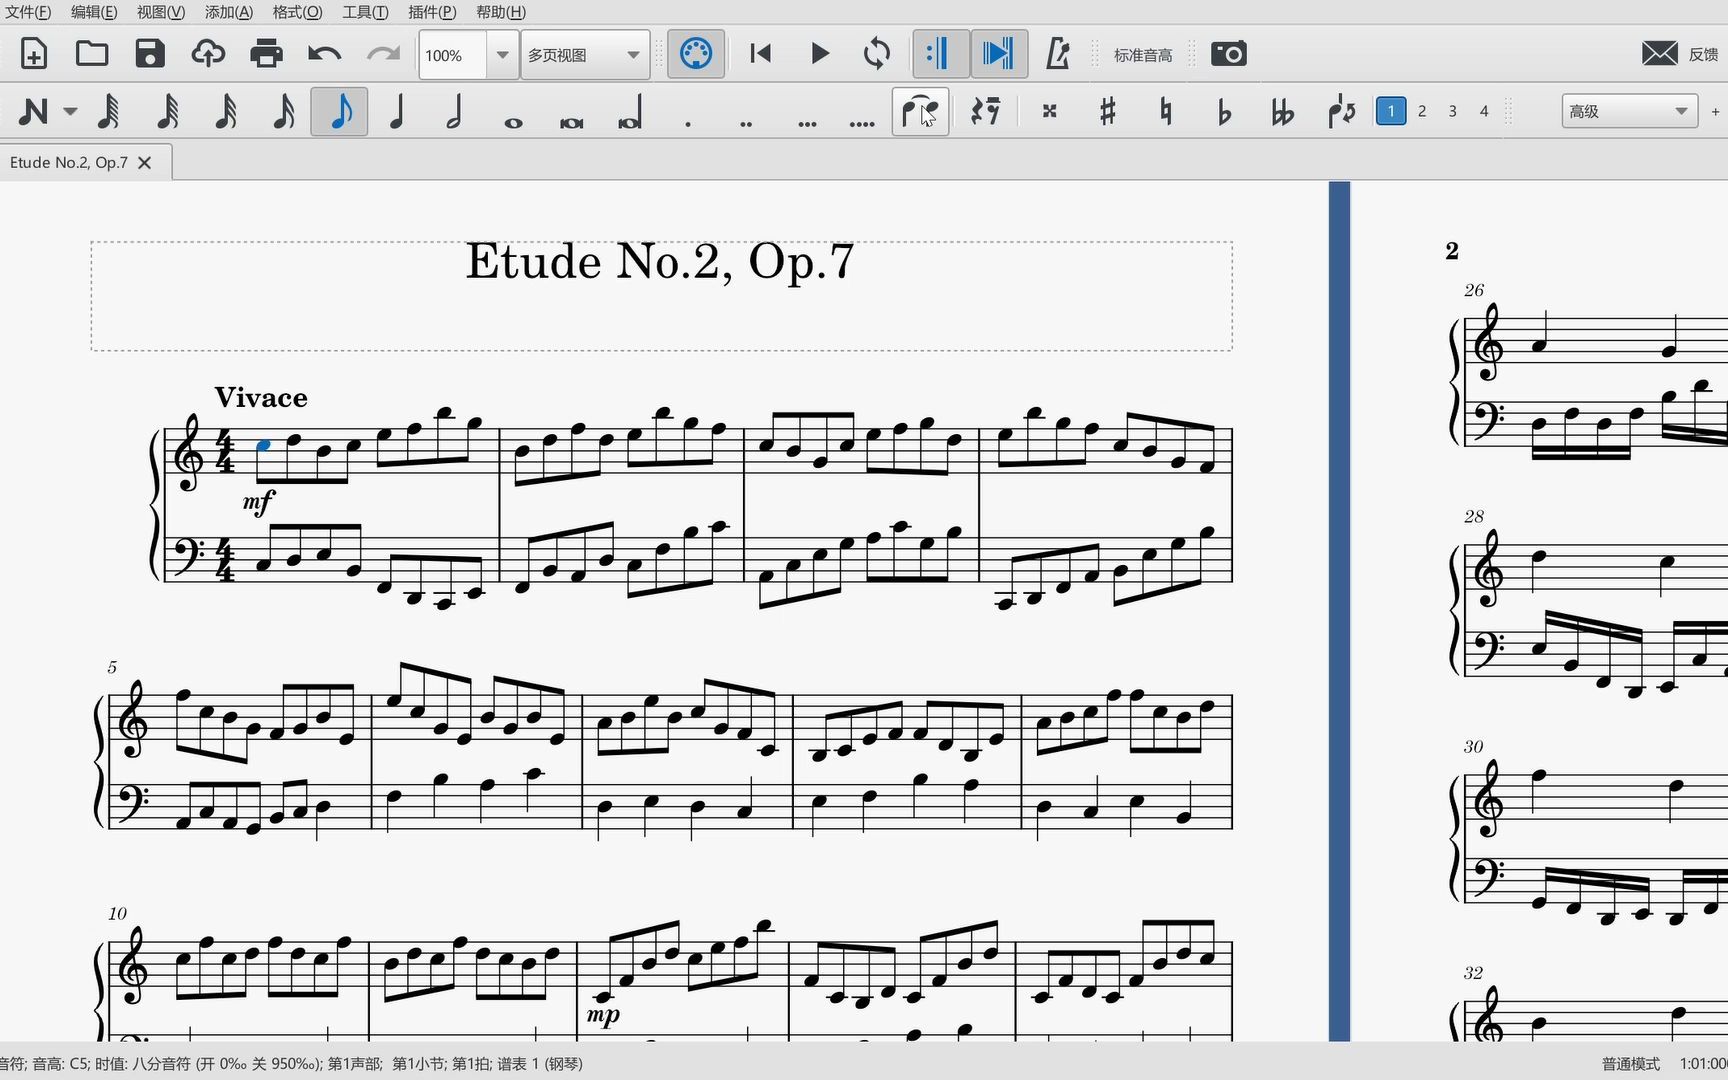The image size is (1728, 1080).
Task: Create a new score with the new file icon
Action: coord(34,54)
